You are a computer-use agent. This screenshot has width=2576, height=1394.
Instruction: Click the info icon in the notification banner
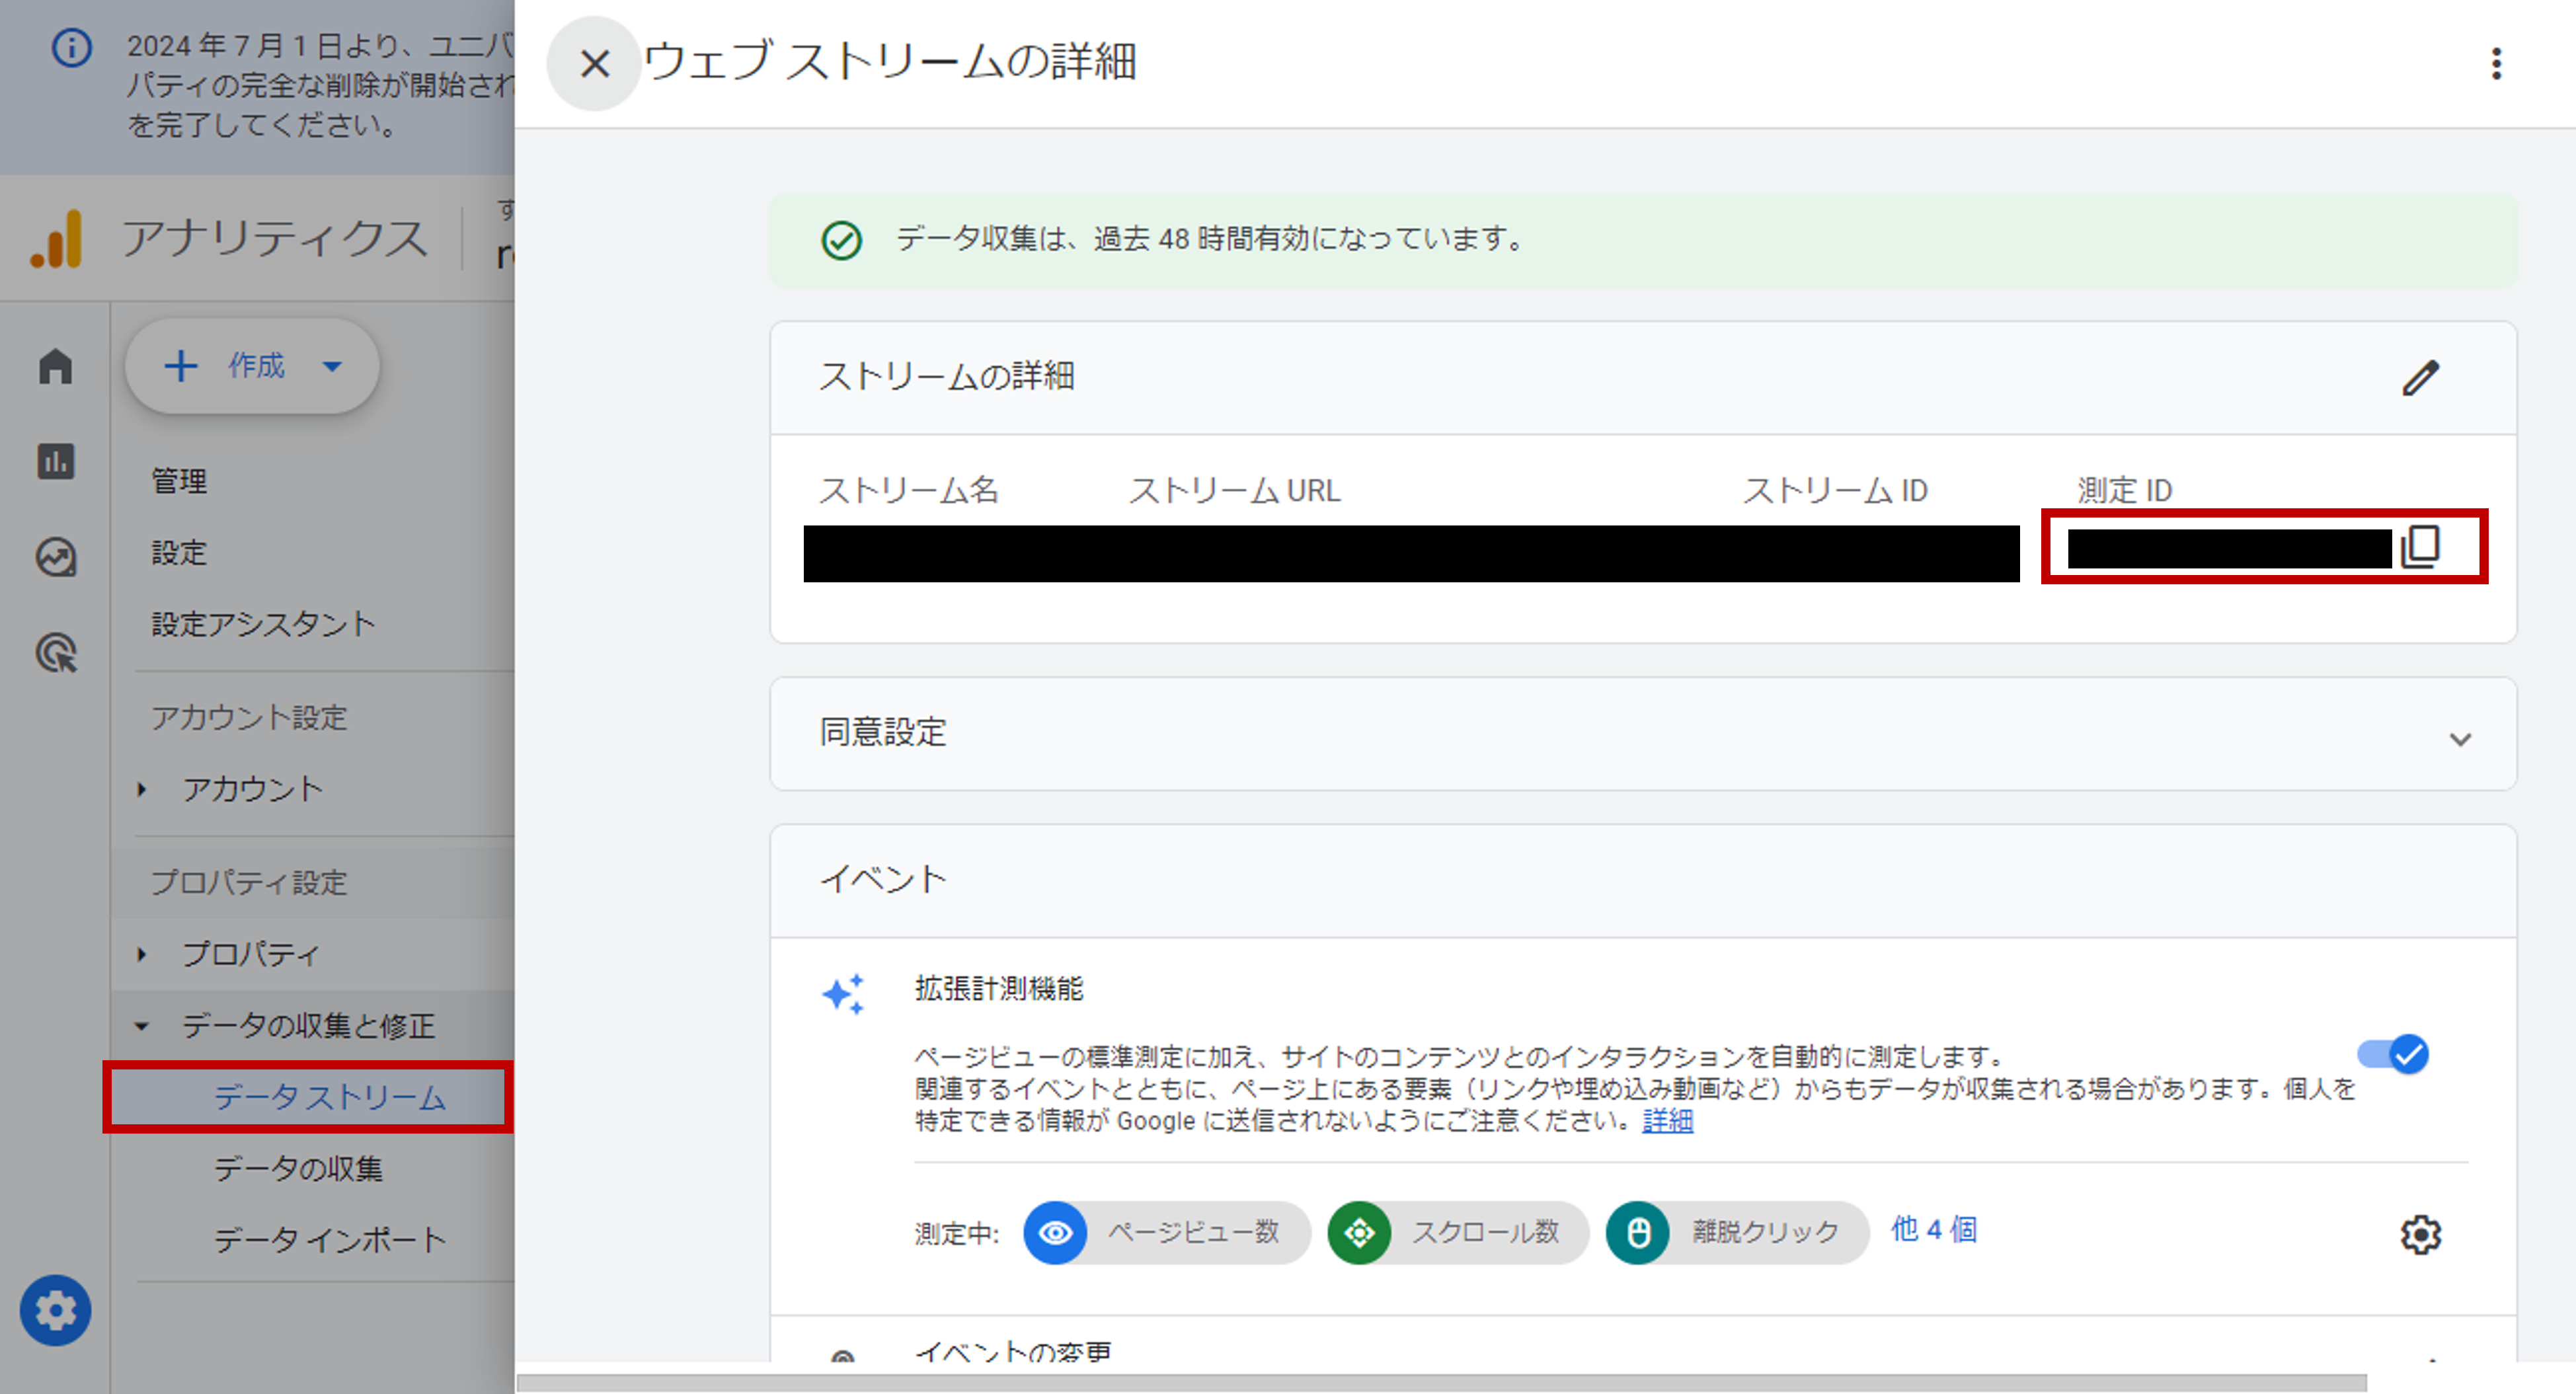[71, 47]
